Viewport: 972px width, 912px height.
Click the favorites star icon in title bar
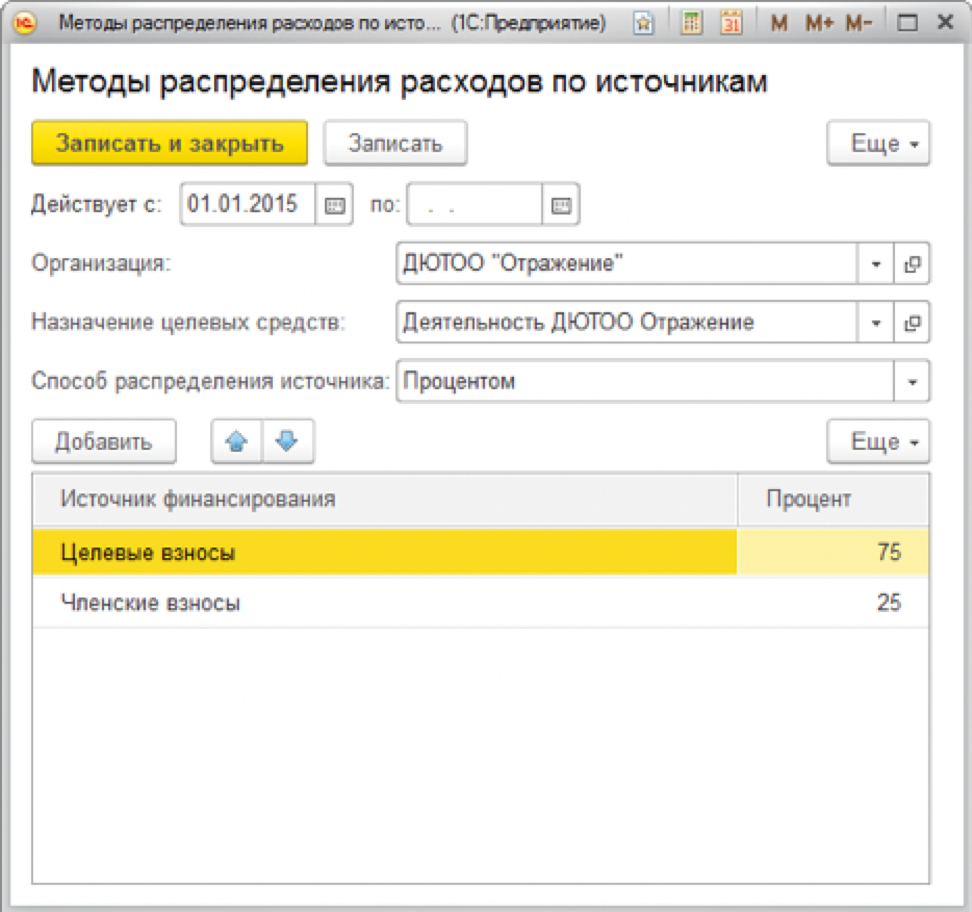645,23
